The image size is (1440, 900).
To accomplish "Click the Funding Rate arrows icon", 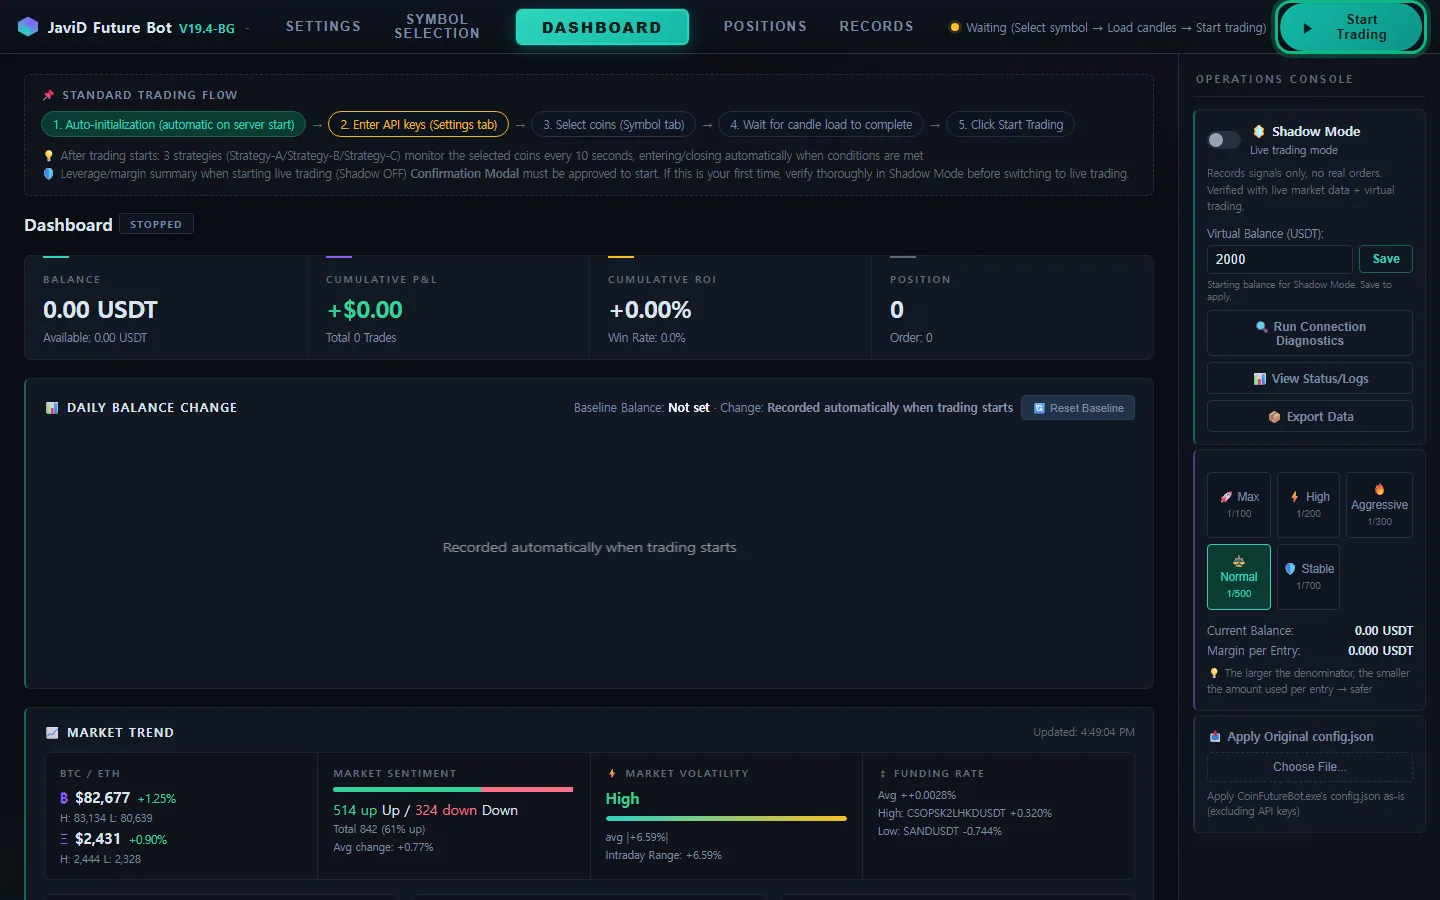I will [882, 774].
